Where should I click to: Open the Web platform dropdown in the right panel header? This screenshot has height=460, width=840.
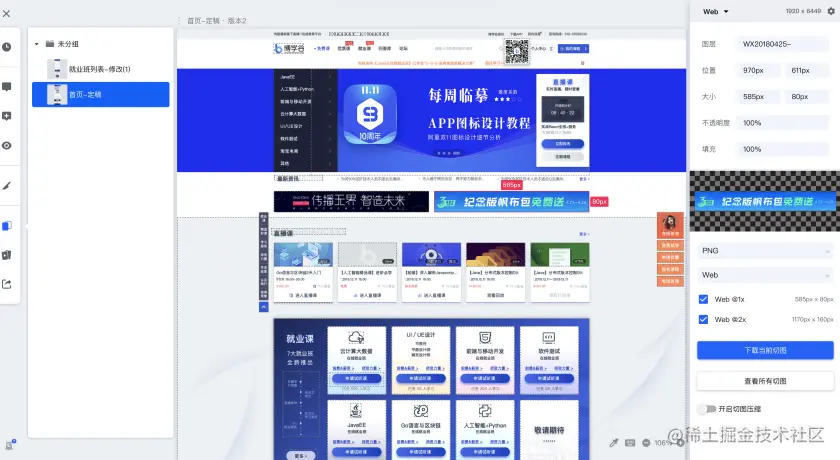click(716, 11)
